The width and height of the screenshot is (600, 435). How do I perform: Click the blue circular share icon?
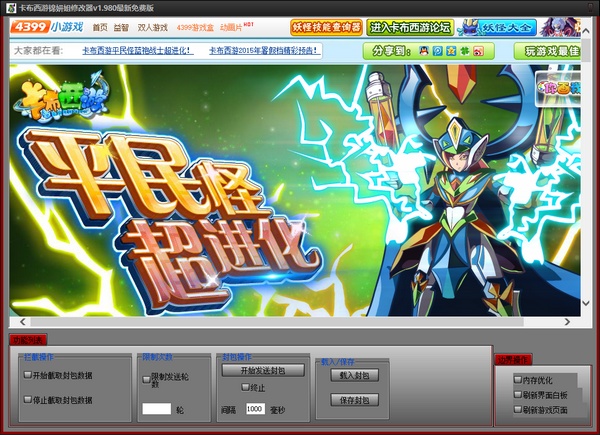437,51
